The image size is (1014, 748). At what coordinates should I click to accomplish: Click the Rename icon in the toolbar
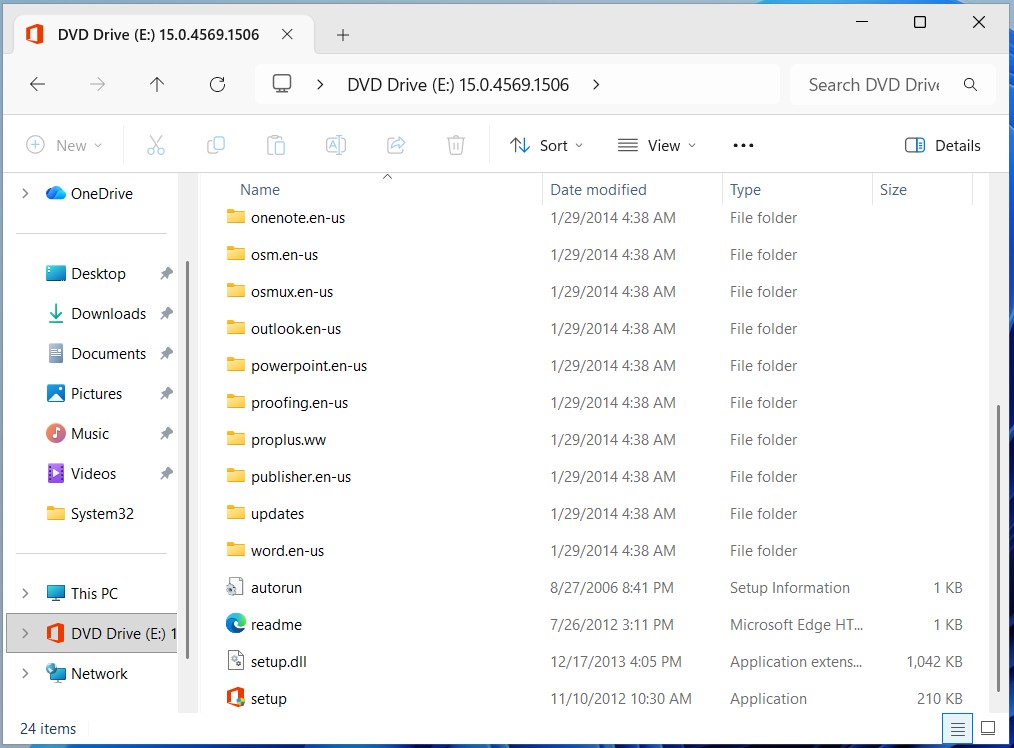[336, 145]
